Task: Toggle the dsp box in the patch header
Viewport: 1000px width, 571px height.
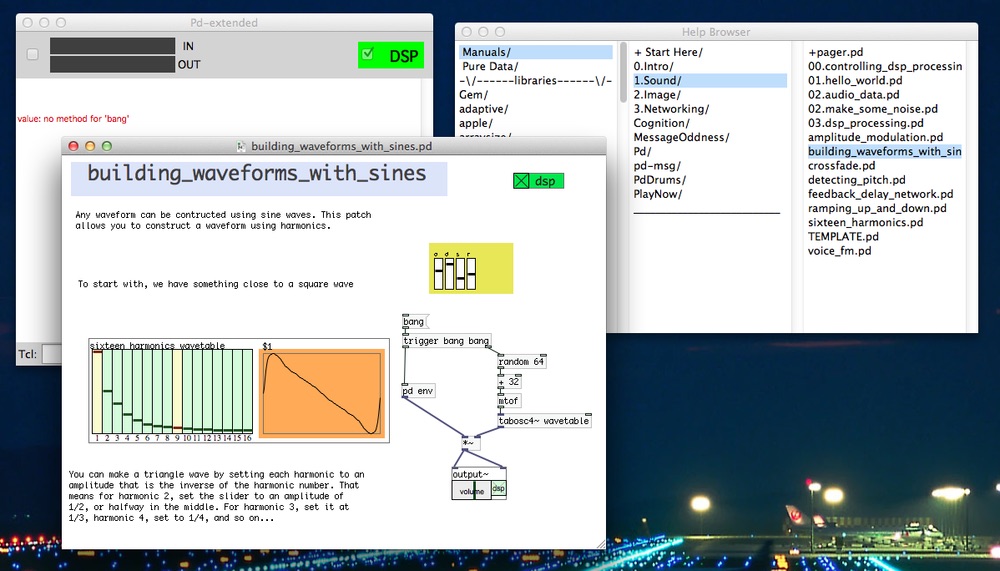Action: click(x=522, y=181)
